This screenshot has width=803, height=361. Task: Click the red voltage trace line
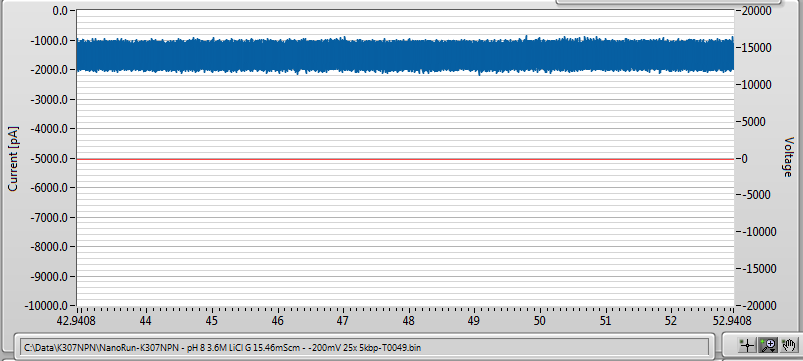tap(405, 159)
